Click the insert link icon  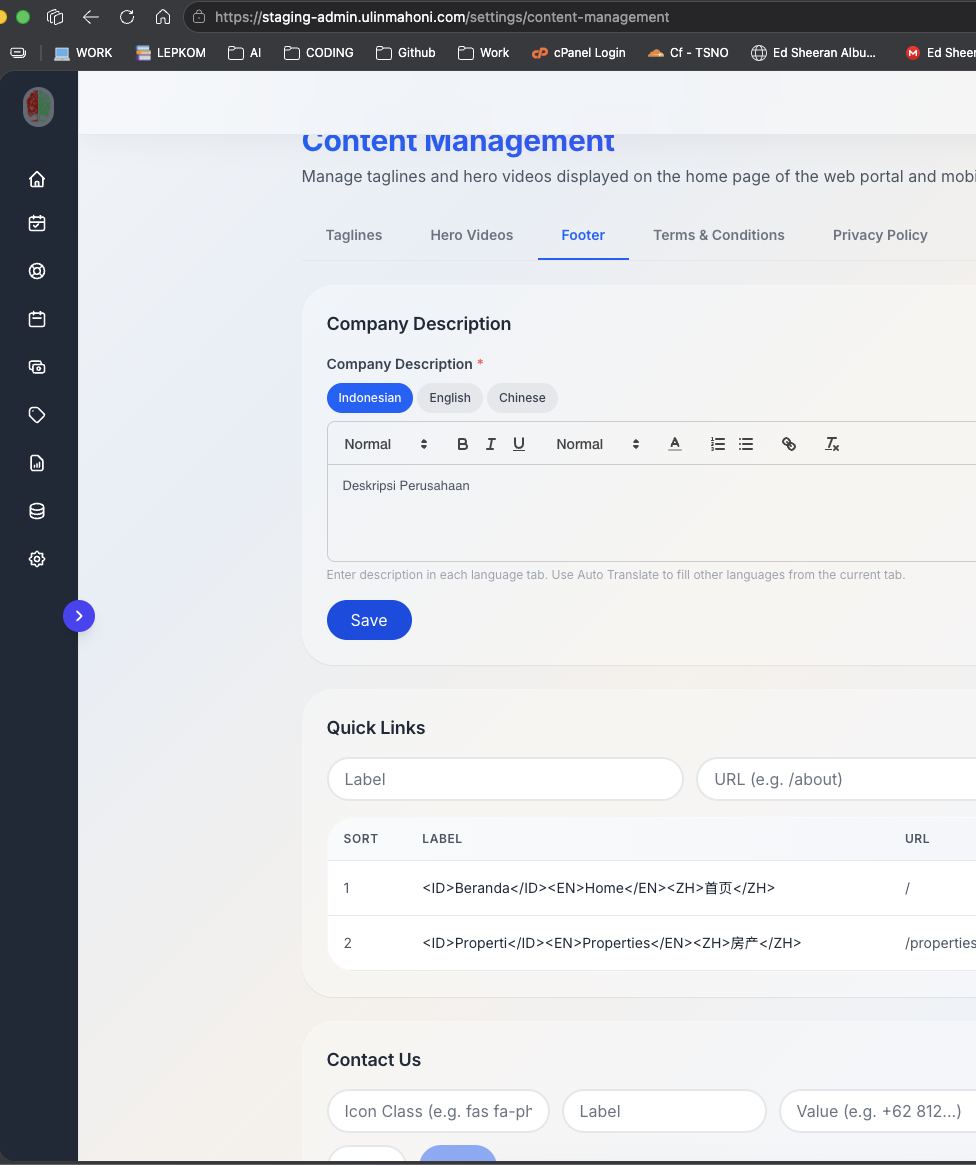[789, 444]
